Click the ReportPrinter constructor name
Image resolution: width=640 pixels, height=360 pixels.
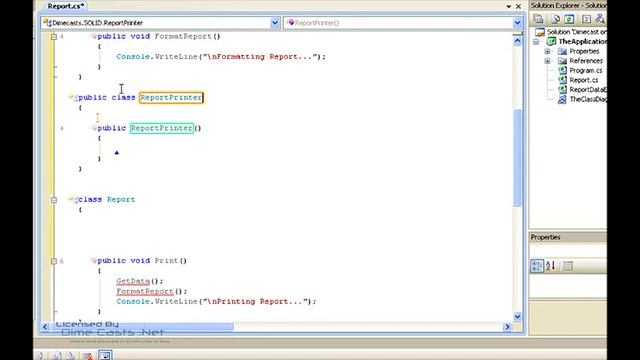click(162, 128)
